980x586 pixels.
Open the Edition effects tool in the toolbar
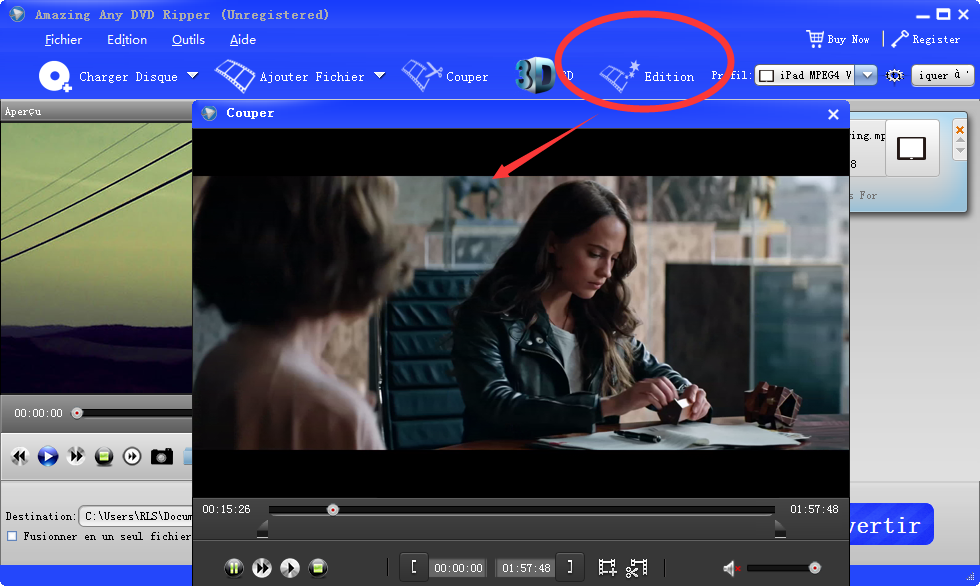coord(647,76)
